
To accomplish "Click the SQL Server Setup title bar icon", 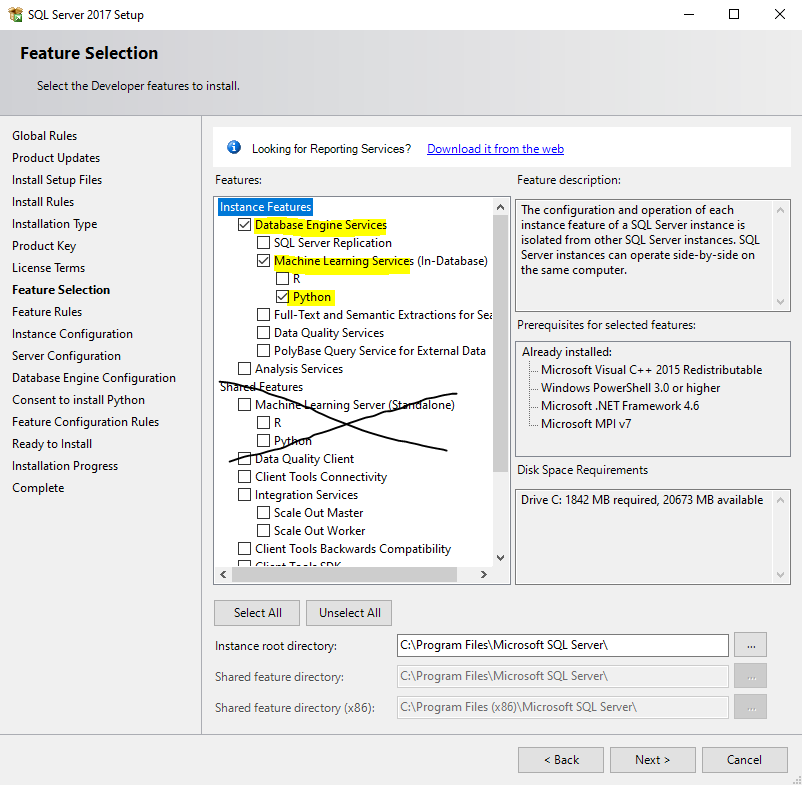I will pos(15,14).
